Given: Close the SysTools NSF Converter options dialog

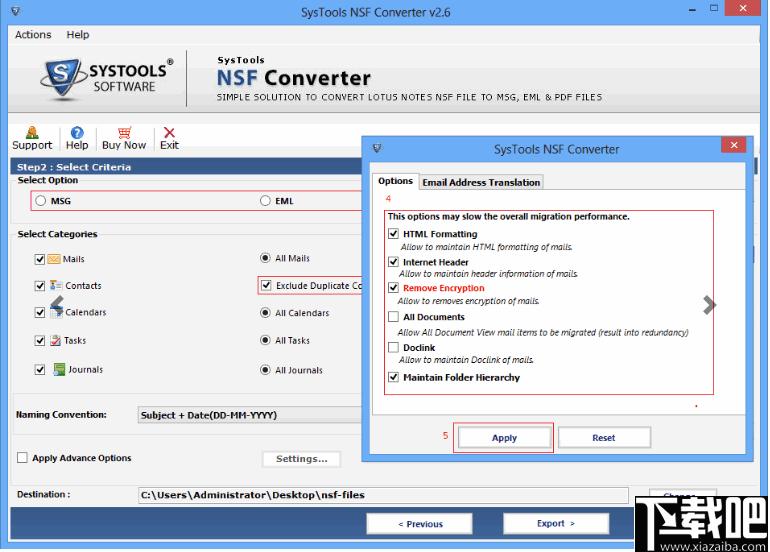Looking at the screenshot, I should point(734,145).
